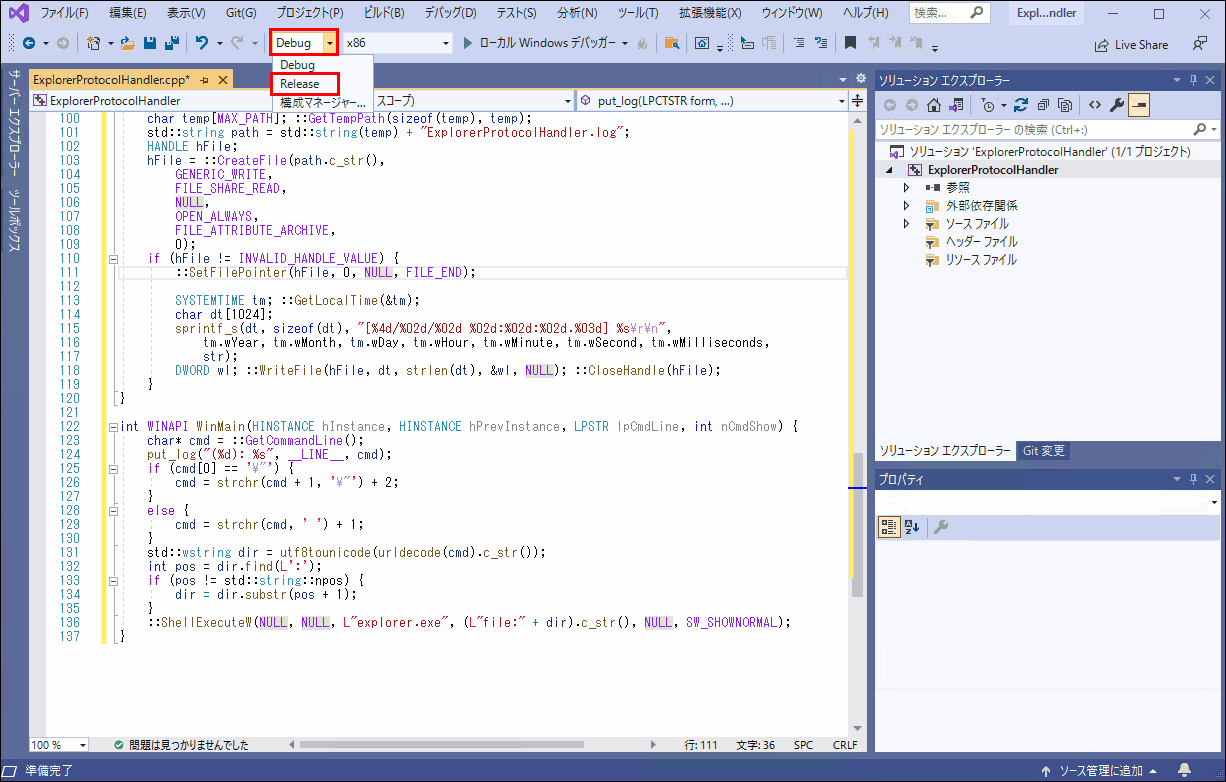Screen dimensions: 1226x782
Task: Toggle Categorized view in the Properties panel
Action: pos(889,527)
